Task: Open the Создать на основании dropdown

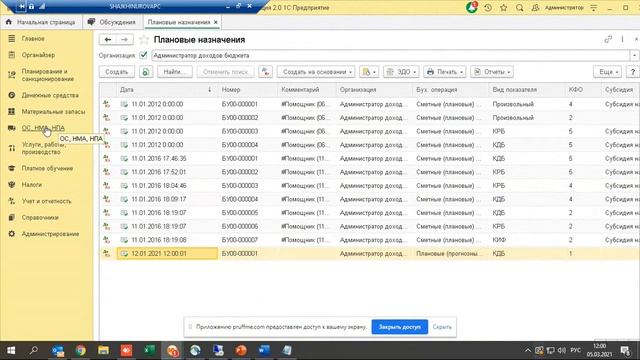Action: tap(316, 72)
